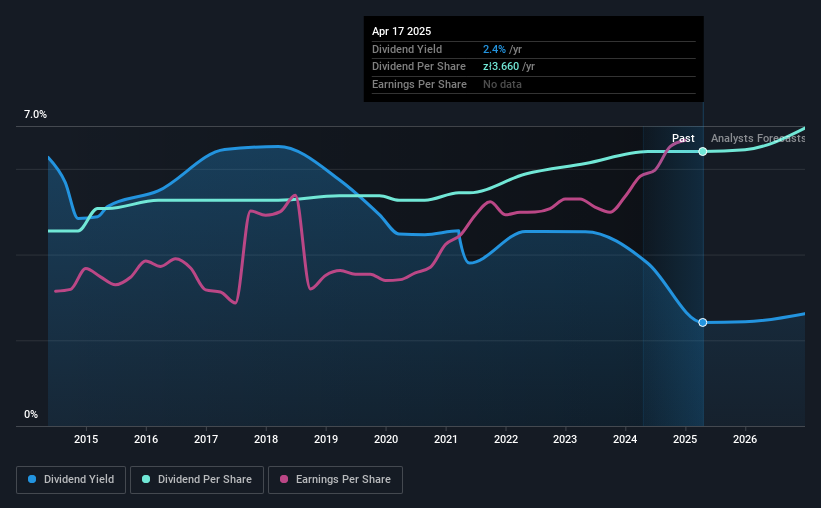Click the 2016 x-axis label
Image resolution: width=821 pixels, height=508 pixels.
point(146,439)
